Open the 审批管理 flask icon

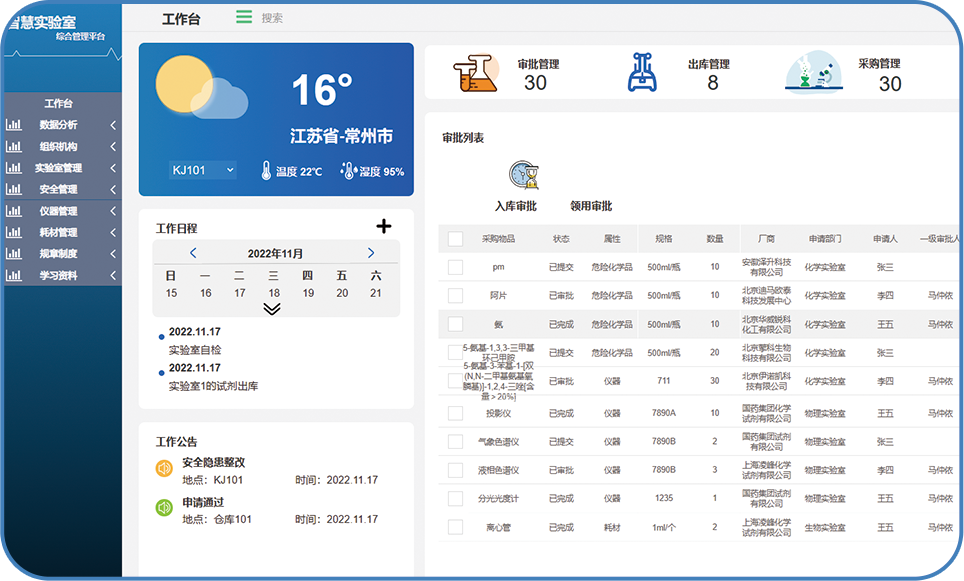474,74
